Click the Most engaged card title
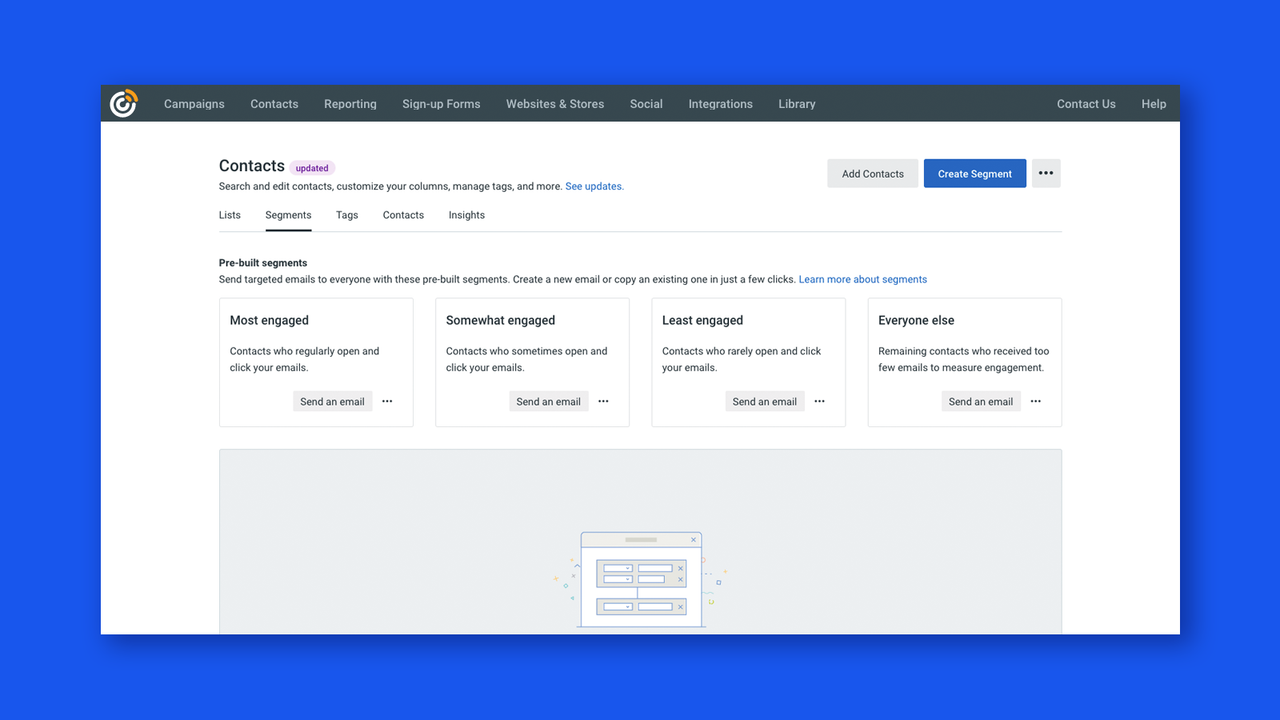 coord(269,320)
